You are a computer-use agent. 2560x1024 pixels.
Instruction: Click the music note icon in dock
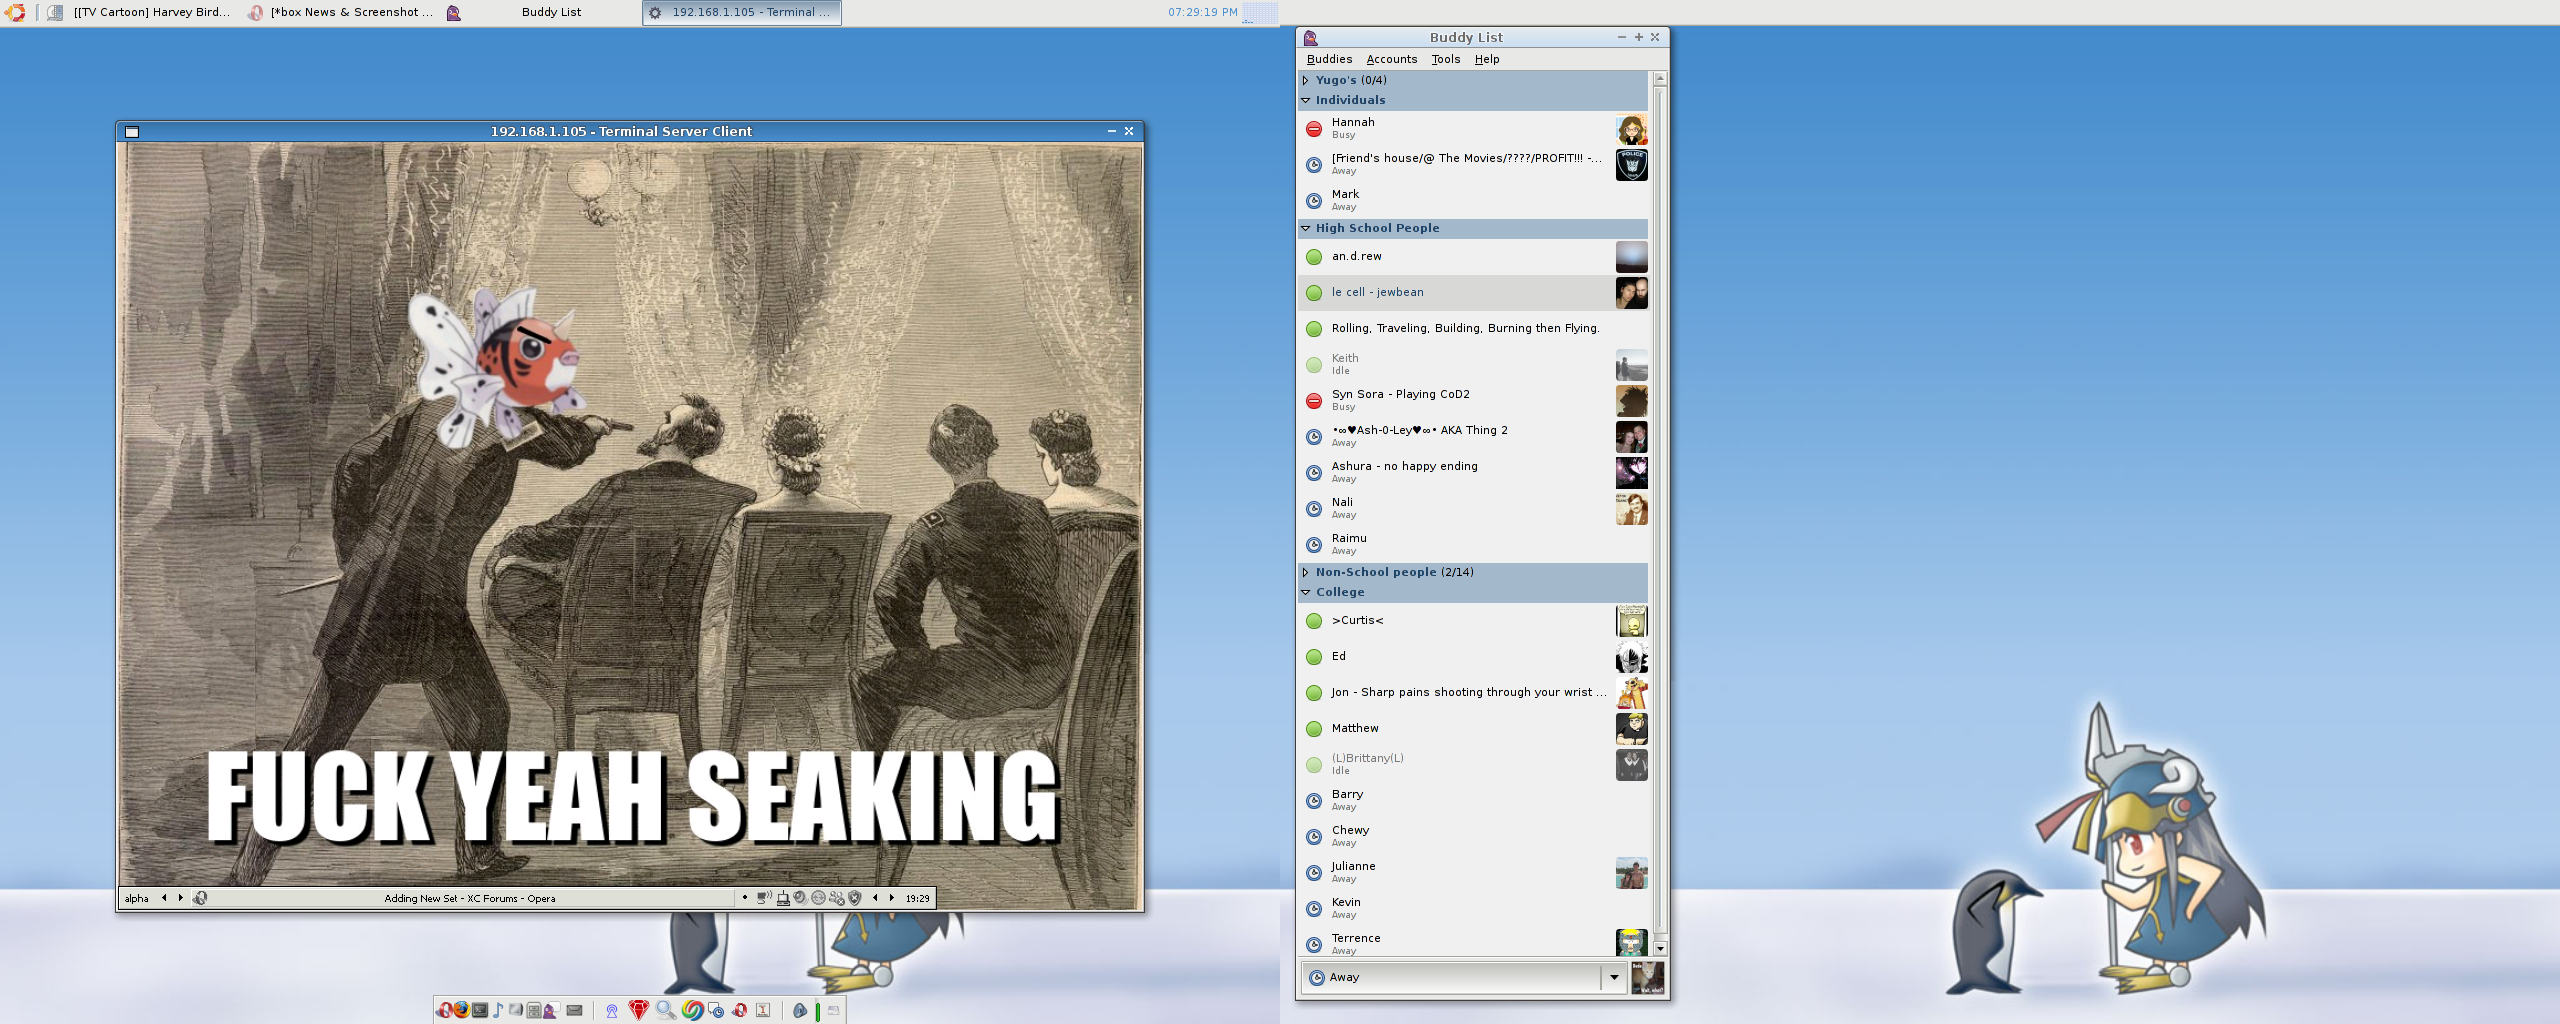tap(498, 1010)
